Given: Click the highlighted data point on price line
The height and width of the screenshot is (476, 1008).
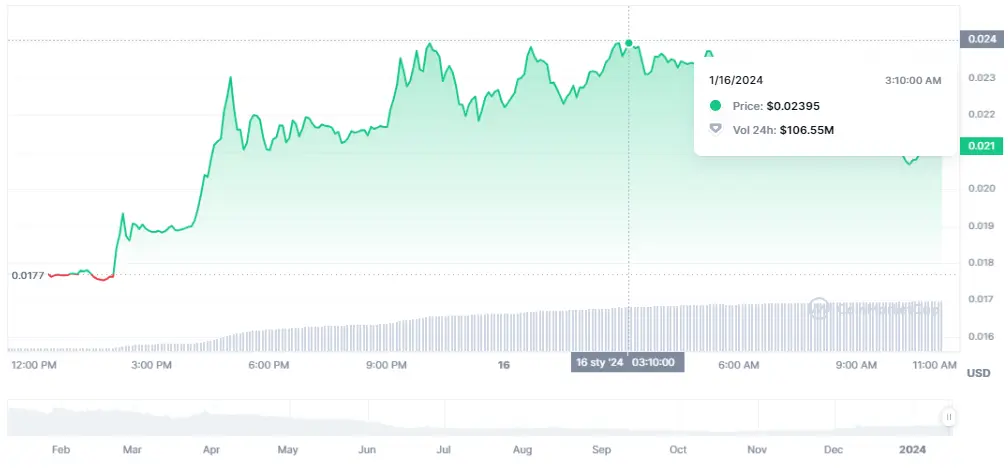Looking at the screenshot, I should click(629, 43).
